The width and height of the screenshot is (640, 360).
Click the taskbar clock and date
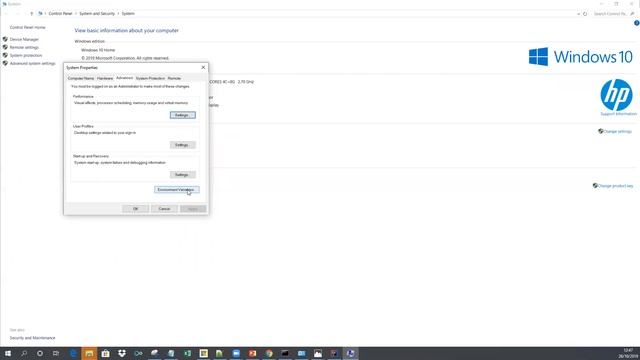(628, 353)
